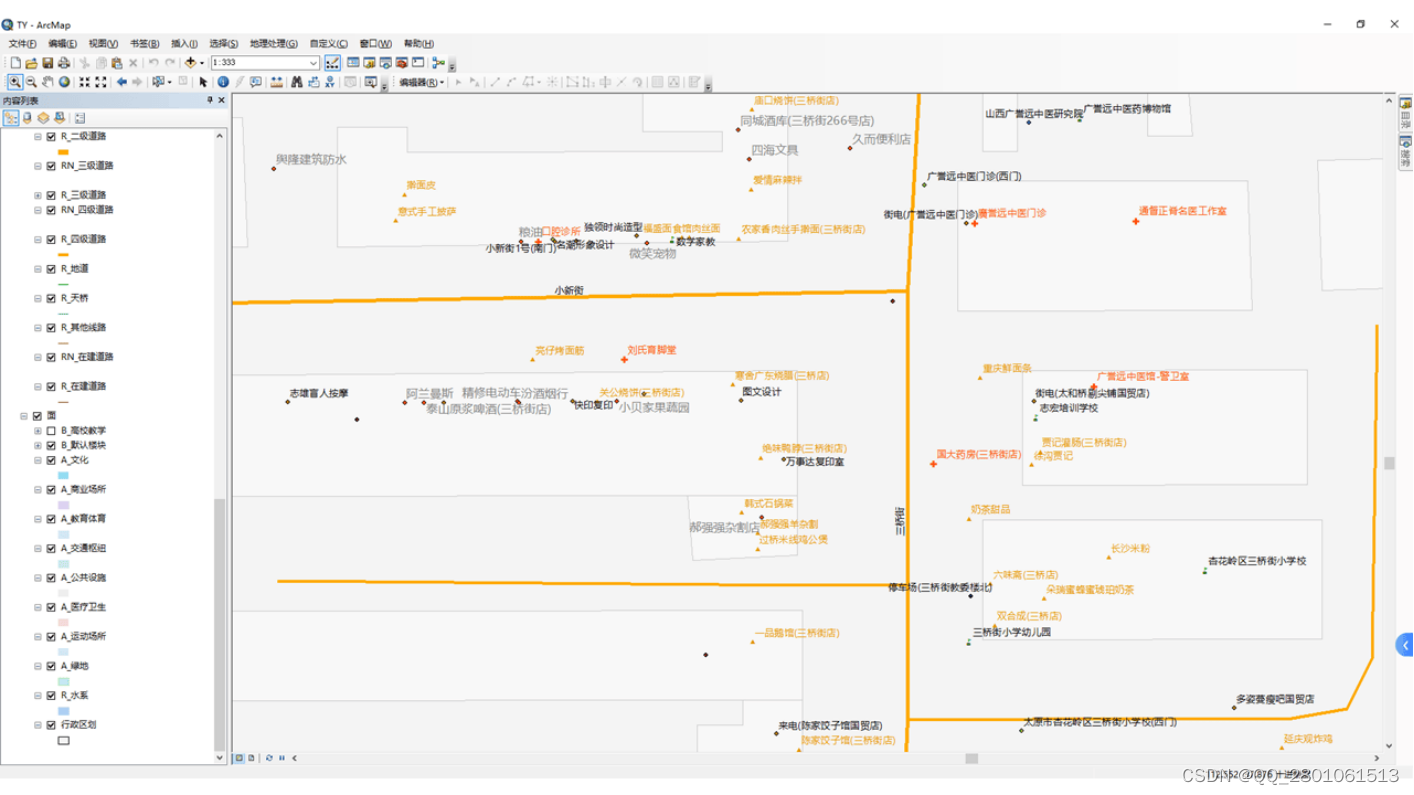Expand the B_默认楼块 layer node
This screenshot has width=1414, height=795.
38,445
